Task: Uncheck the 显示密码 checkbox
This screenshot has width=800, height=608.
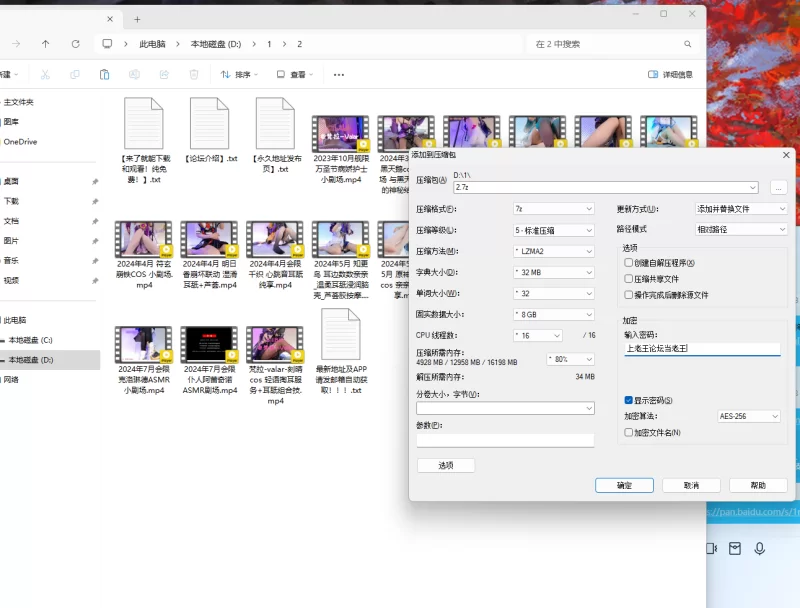Action: click(x=628, y=400)
